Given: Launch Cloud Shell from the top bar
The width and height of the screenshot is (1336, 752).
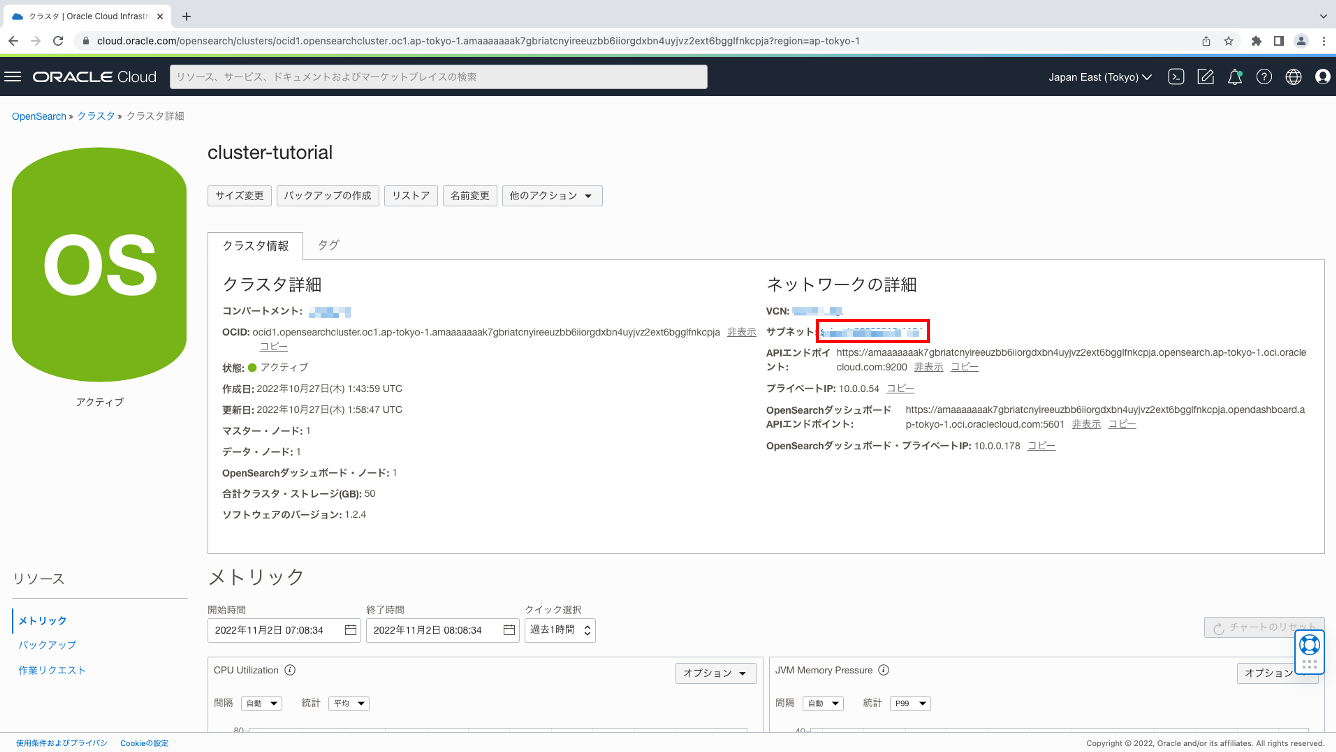Looking at the screenshot, I should point(1176,76).
